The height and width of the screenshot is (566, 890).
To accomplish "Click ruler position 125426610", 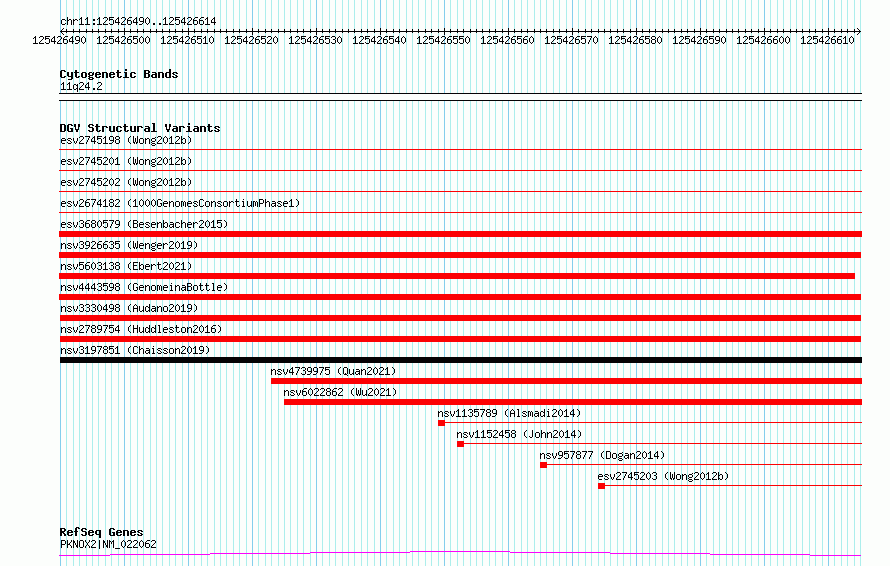I will pyautogui.click(x=828, y=40).
